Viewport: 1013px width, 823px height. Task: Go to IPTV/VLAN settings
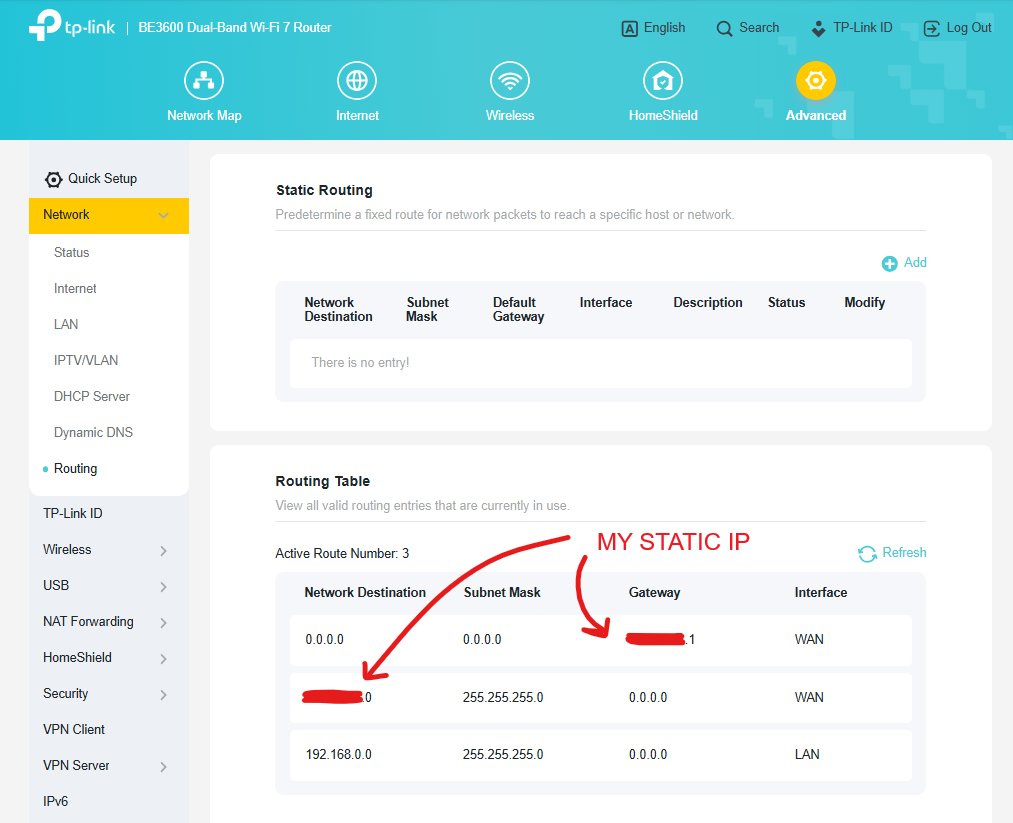[x=86, y=360]
